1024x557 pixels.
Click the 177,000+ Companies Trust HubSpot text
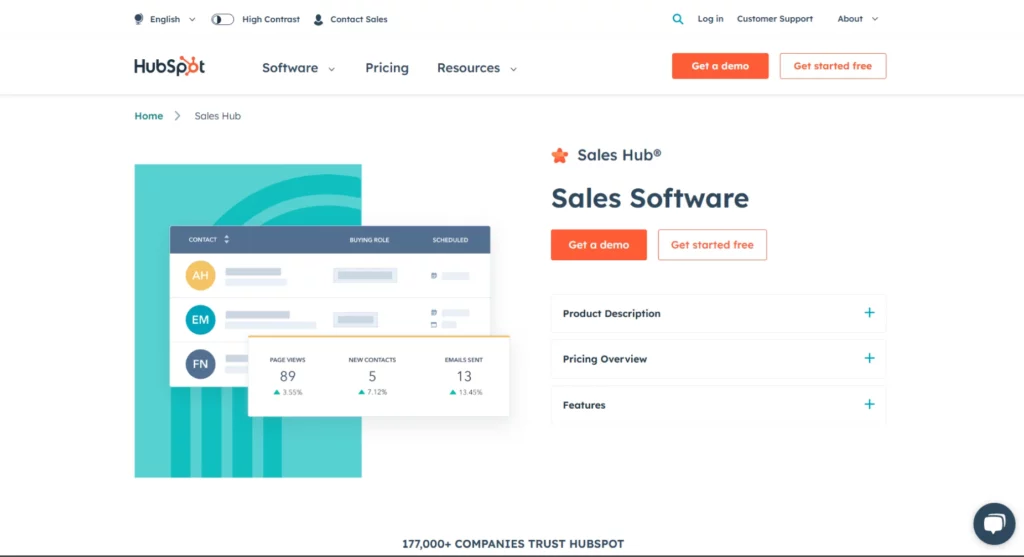[x=513, y=543]
